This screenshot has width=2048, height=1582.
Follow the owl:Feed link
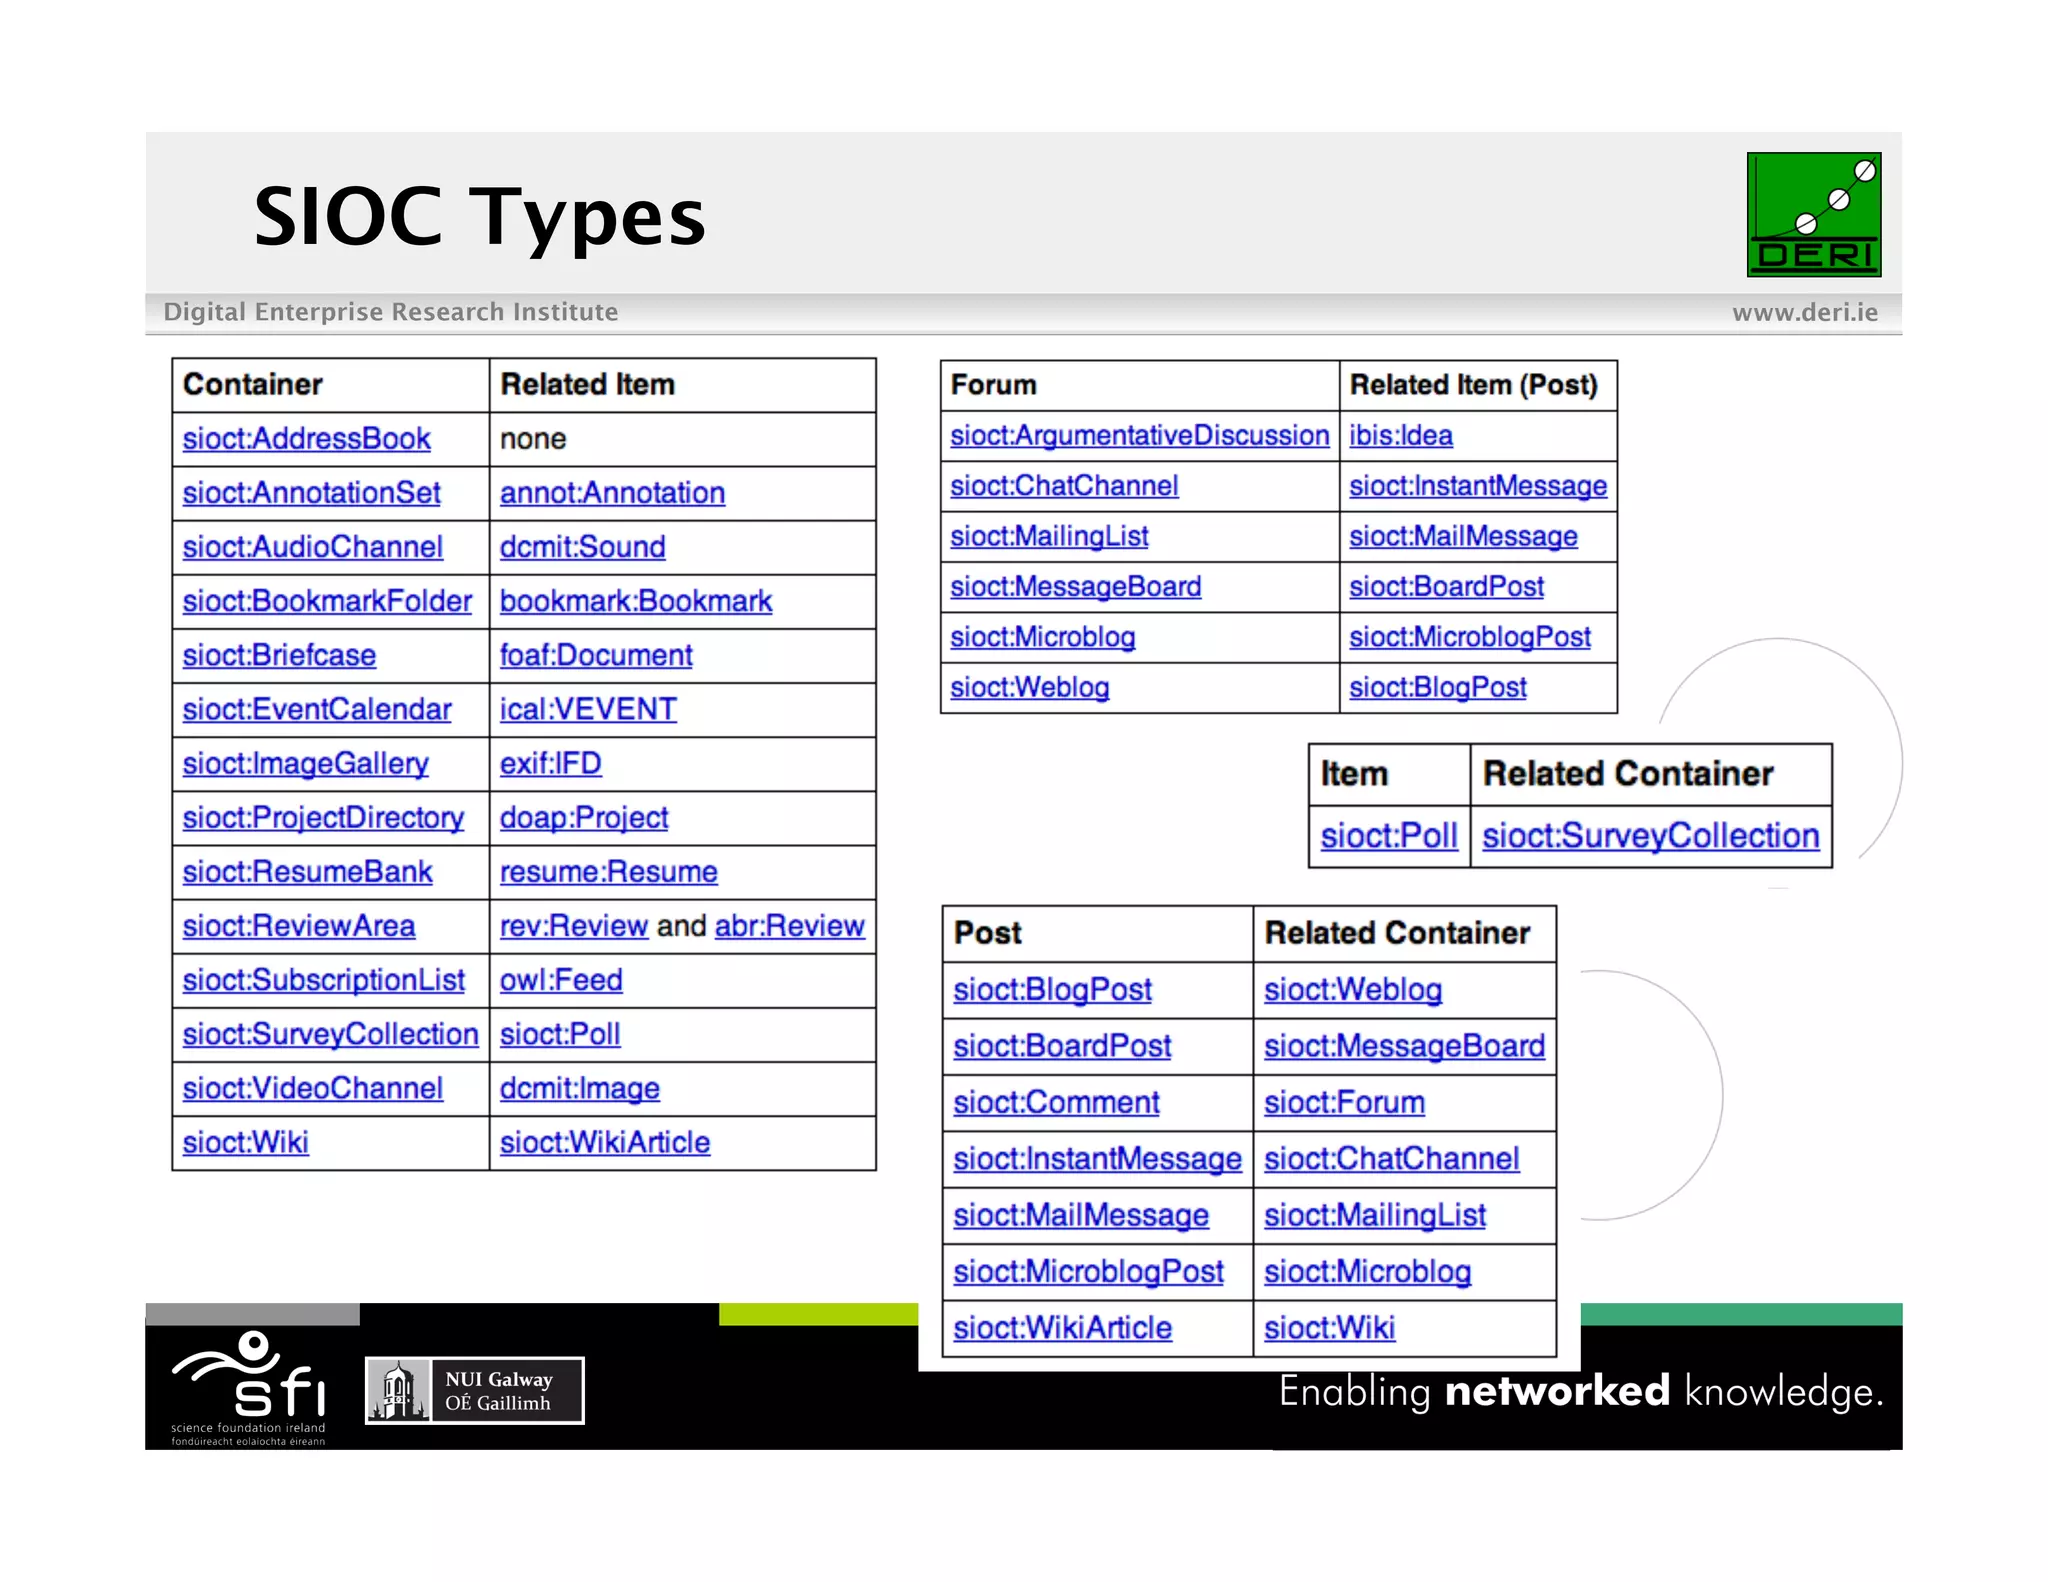(561, 980)
